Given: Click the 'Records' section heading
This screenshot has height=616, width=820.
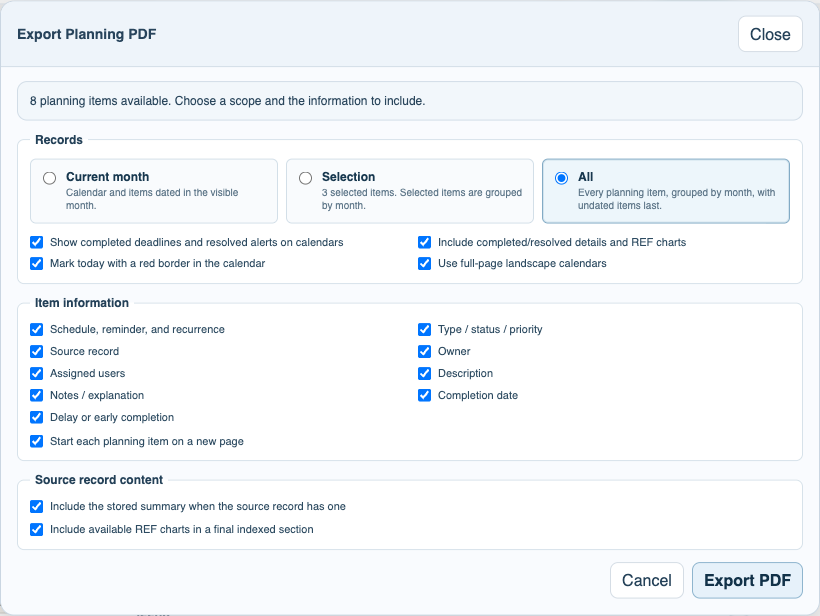Looking at the screenshot, I should pos(59,140).
